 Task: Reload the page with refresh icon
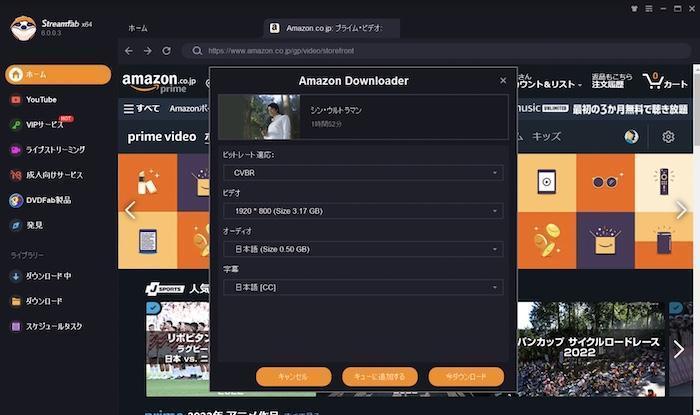tap(167, 51)
